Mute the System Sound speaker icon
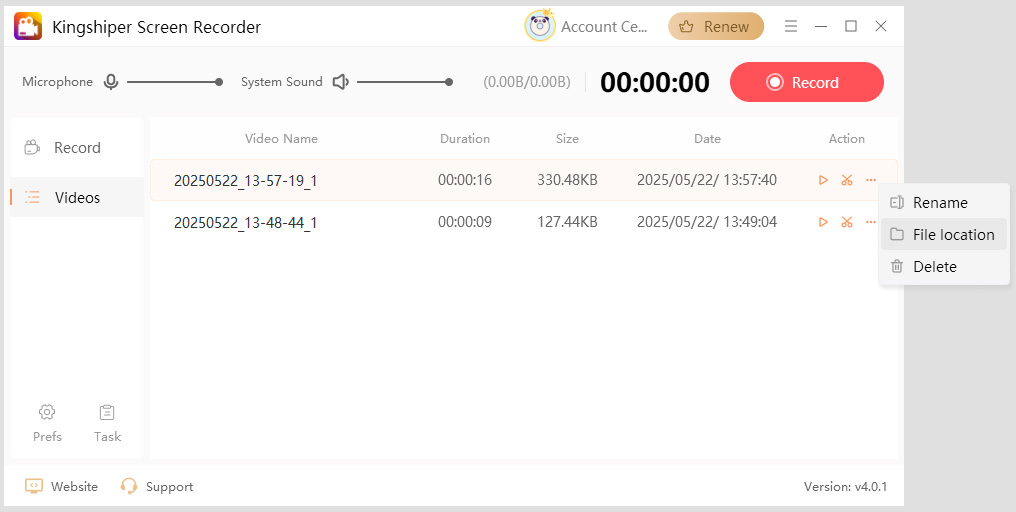 tap(341, 82)
